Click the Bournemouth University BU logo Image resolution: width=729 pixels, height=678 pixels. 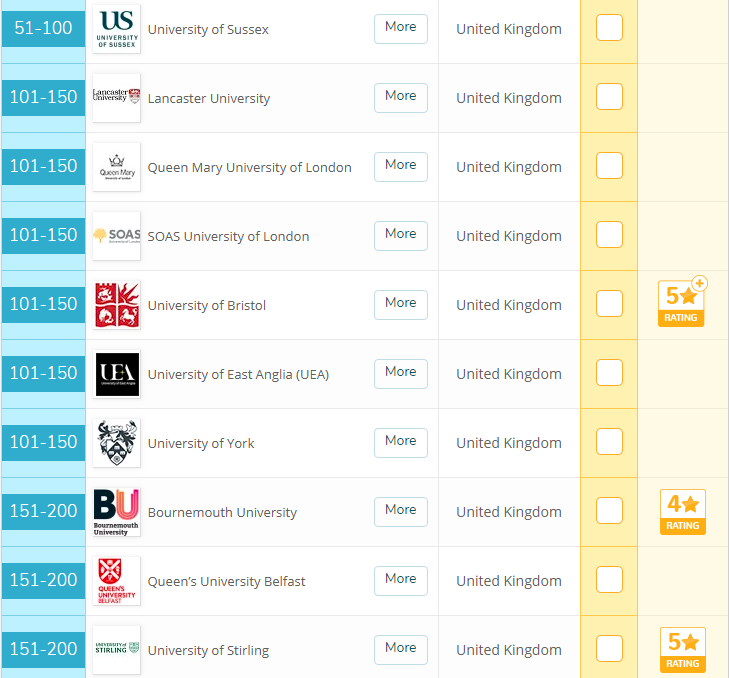click(x=116, y=512)
